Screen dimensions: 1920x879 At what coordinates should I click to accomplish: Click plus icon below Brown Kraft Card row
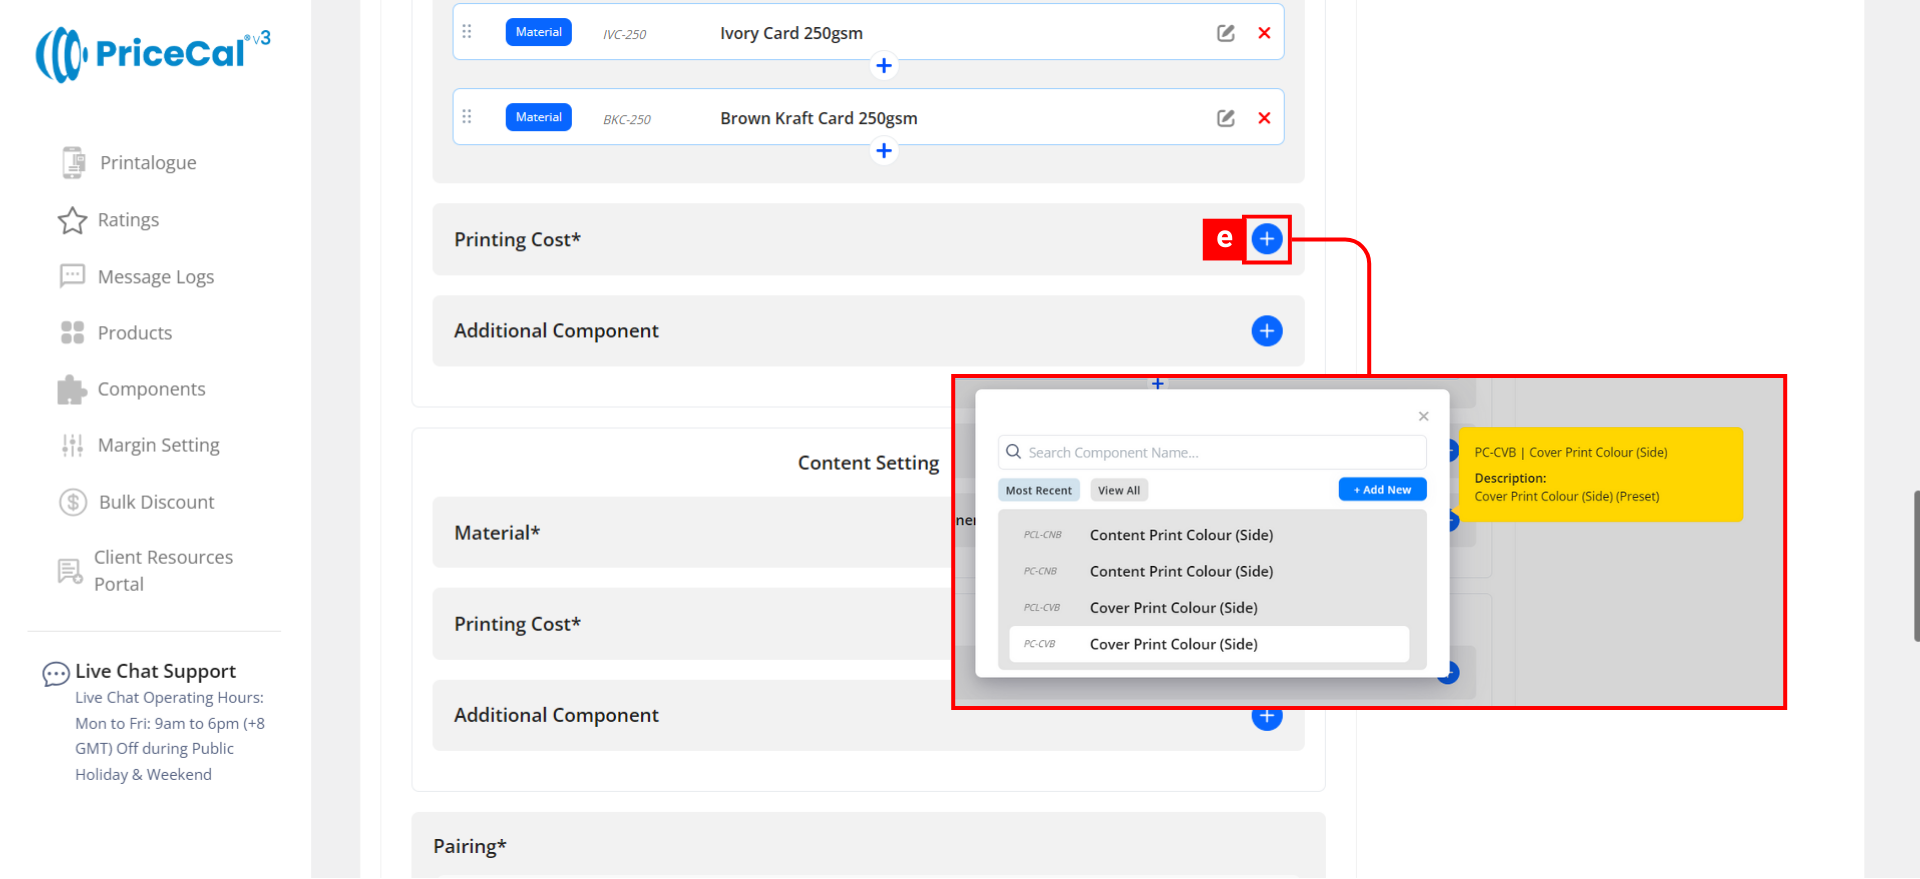[883, 151]
